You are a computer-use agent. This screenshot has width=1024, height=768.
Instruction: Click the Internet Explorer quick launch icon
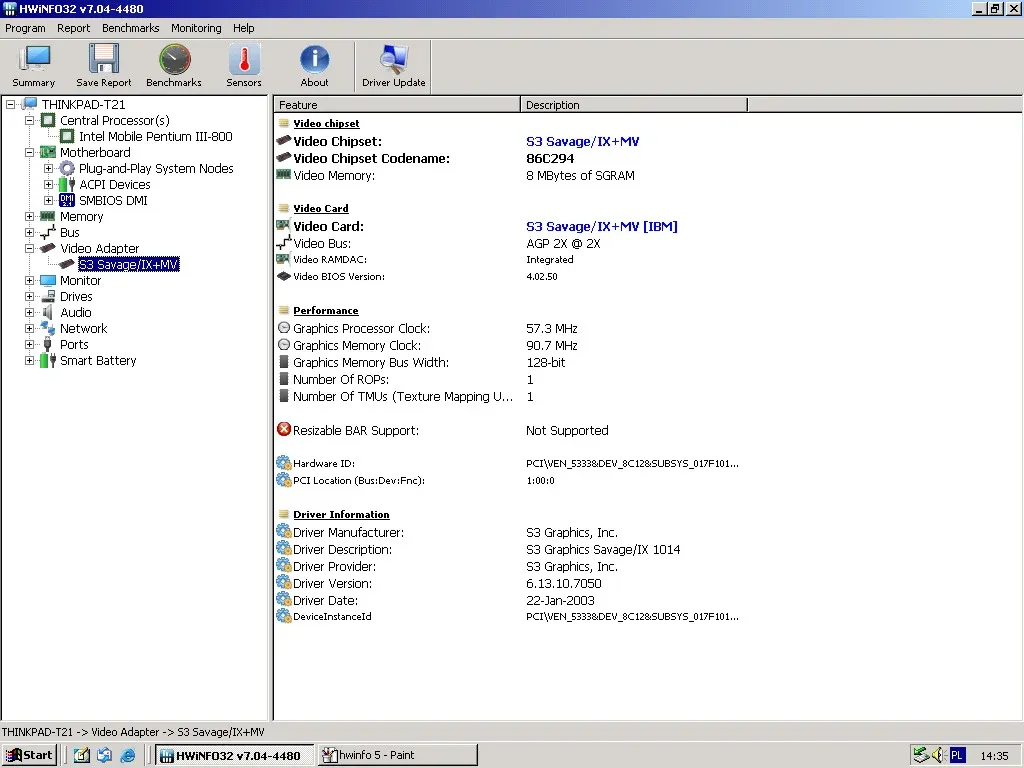[128, 755]
